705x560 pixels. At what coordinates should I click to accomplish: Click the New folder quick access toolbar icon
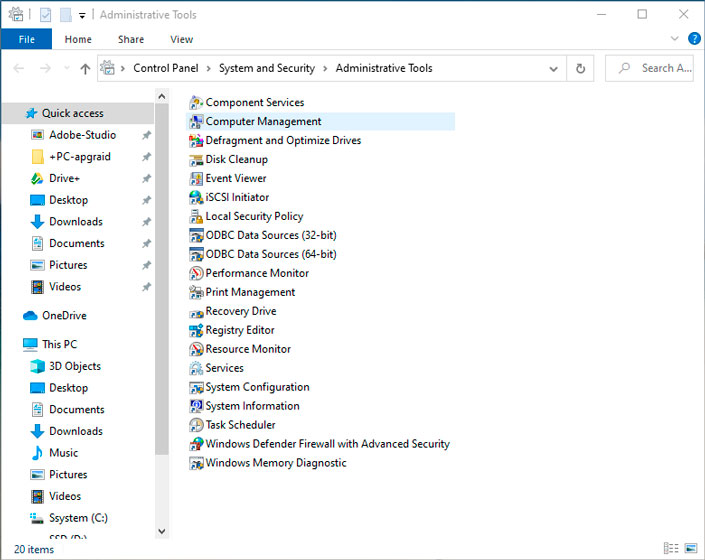(x=66, y=15)
